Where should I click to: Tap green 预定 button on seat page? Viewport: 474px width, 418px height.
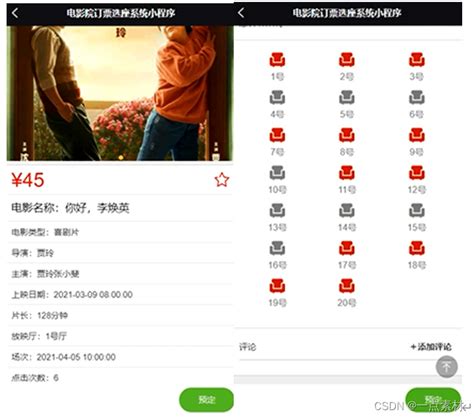click(433, 400)
